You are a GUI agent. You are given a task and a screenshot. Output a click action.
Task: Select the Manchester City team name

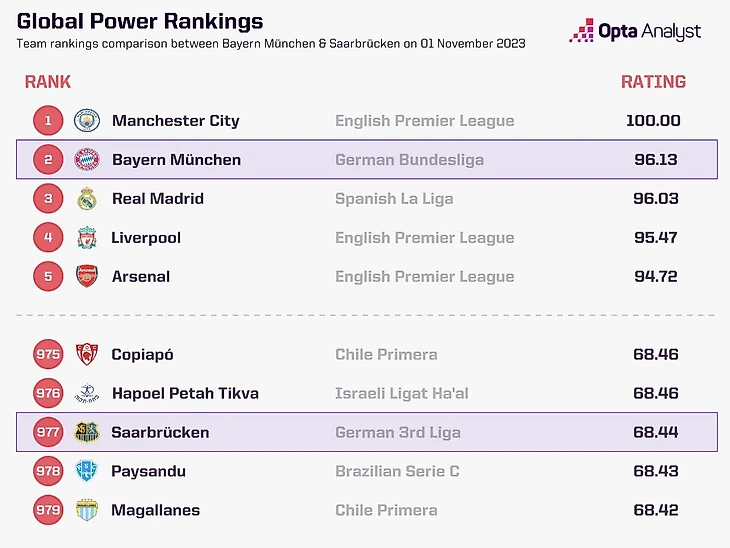coord(176,121)
